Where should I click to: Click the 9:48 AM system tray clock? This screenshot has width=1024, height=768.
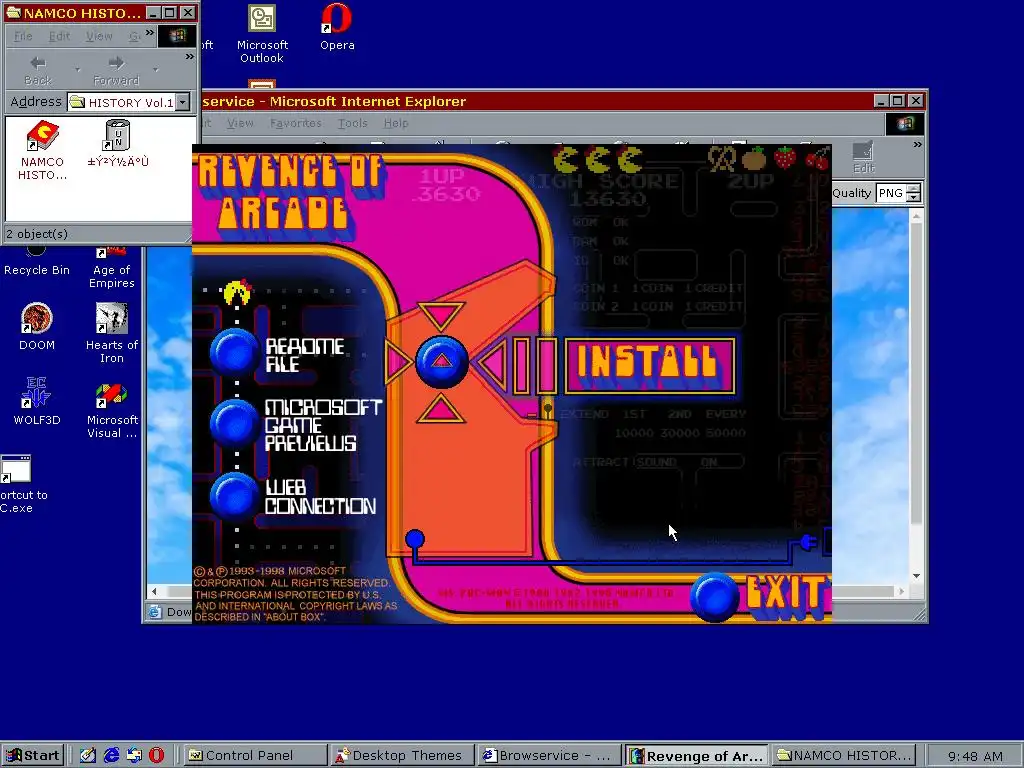[974, 756]
